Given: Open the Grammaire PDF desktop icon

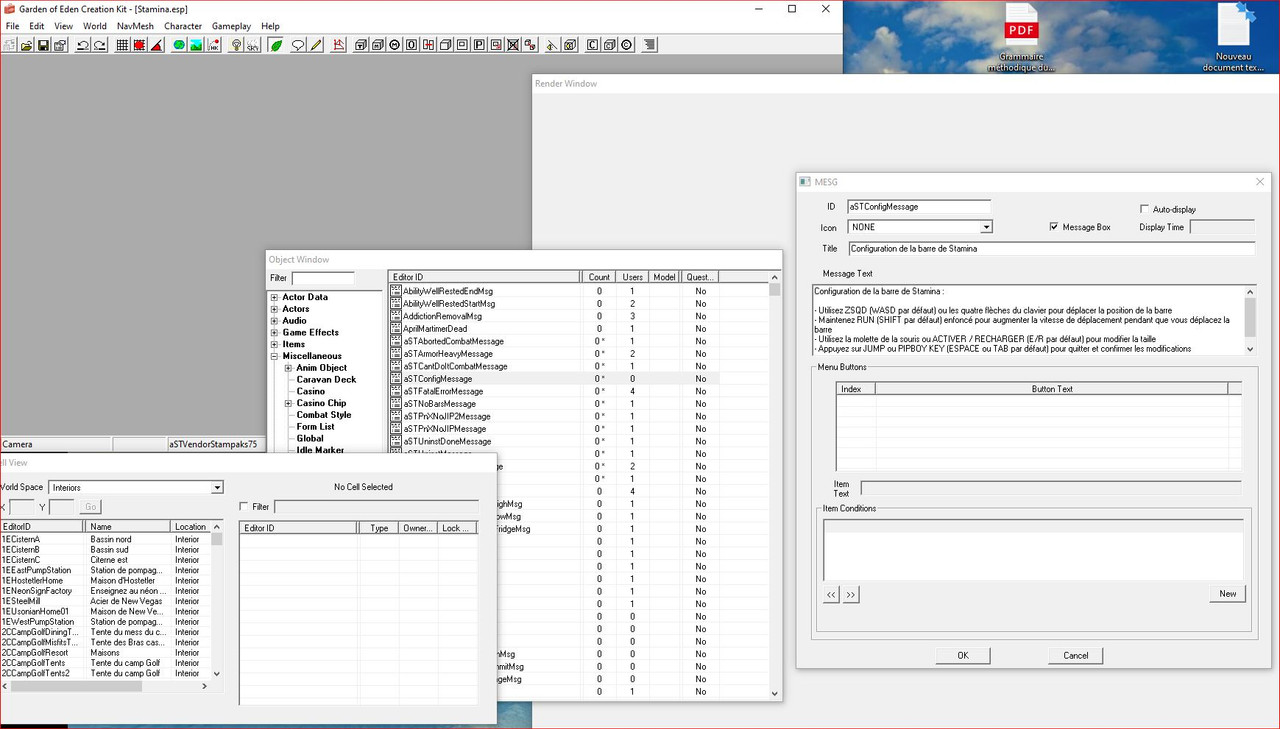Looking at the screenshot, I should point(1021,38).
